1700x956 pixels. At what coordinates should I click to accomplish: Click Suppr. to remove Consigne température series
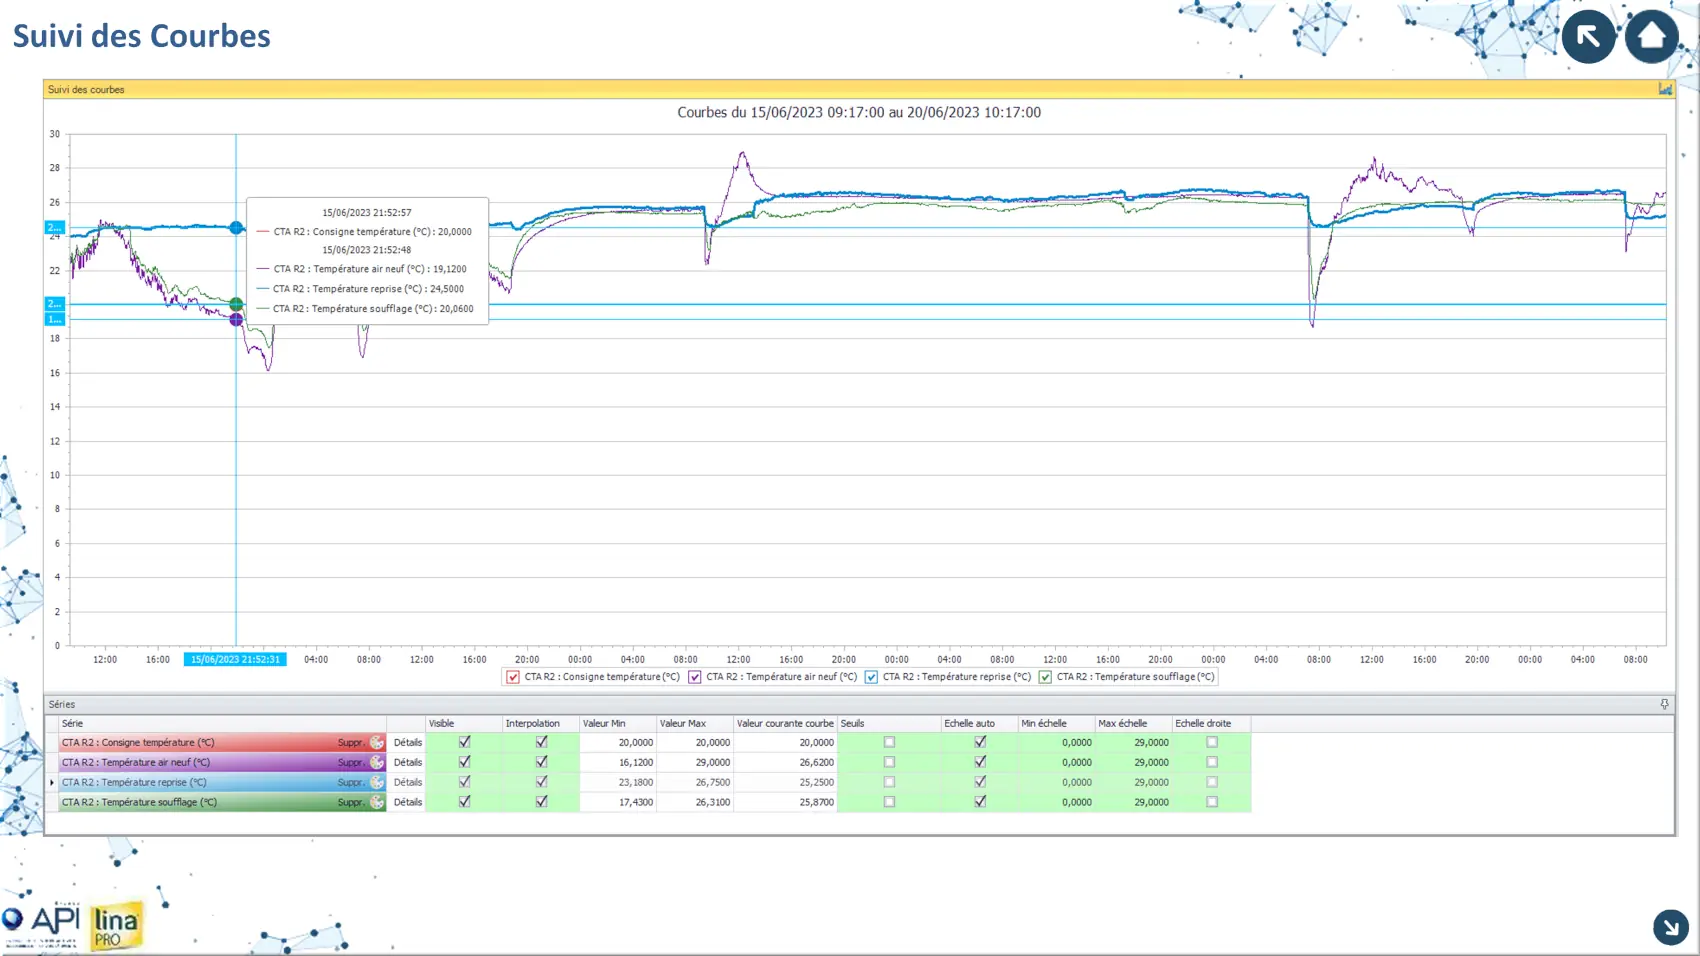tap(350, 742)
